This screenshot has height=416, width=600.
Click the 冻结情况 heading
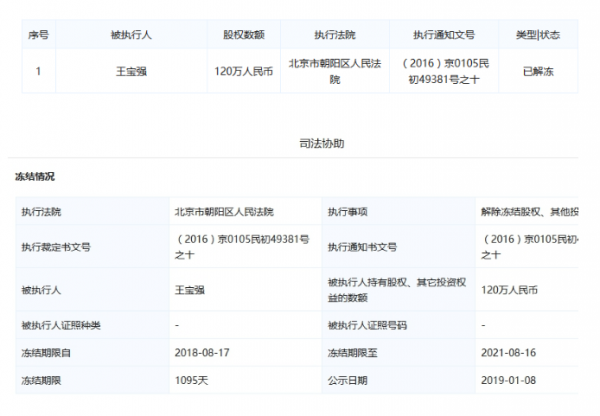coord(35,176)
